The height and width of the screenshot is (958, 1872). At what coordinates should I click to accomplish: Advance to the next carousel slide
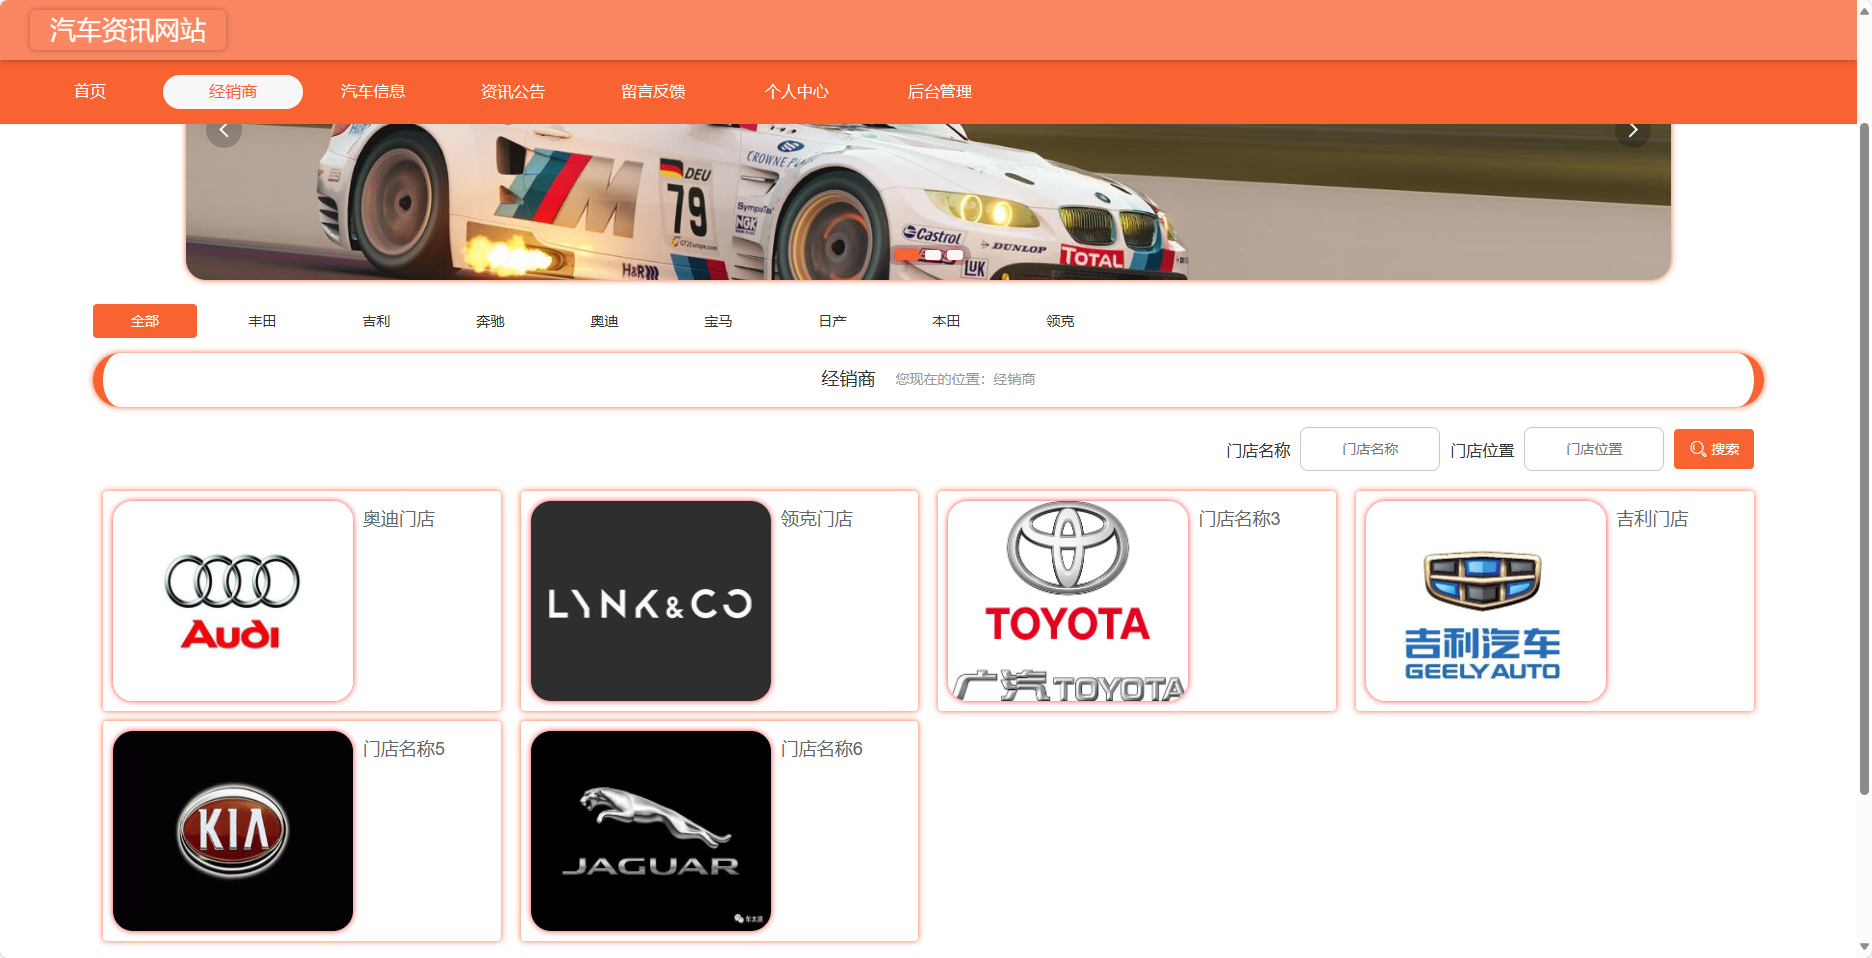(1632, 131)
